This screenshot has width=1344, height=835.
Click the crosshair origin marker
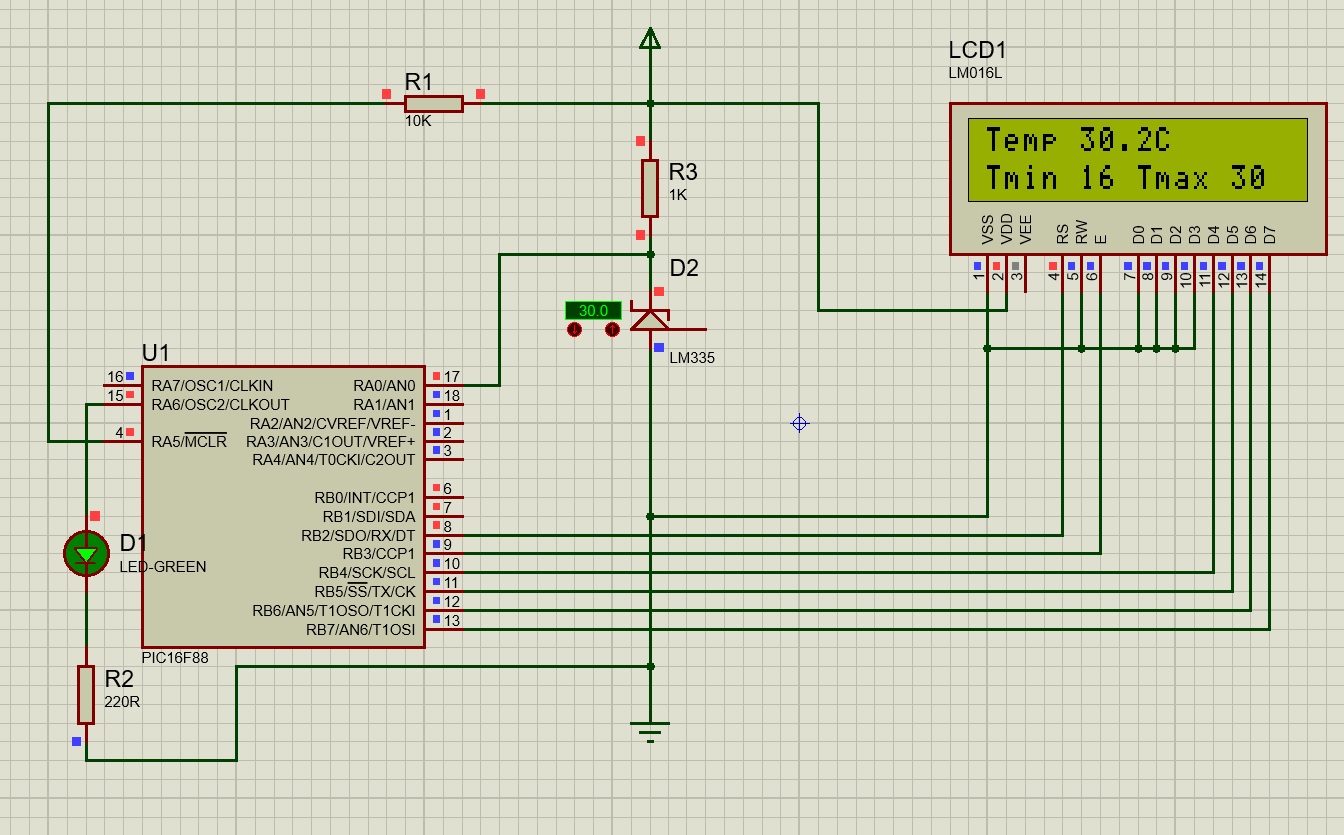pyautogui.click(x=799, y=424)
